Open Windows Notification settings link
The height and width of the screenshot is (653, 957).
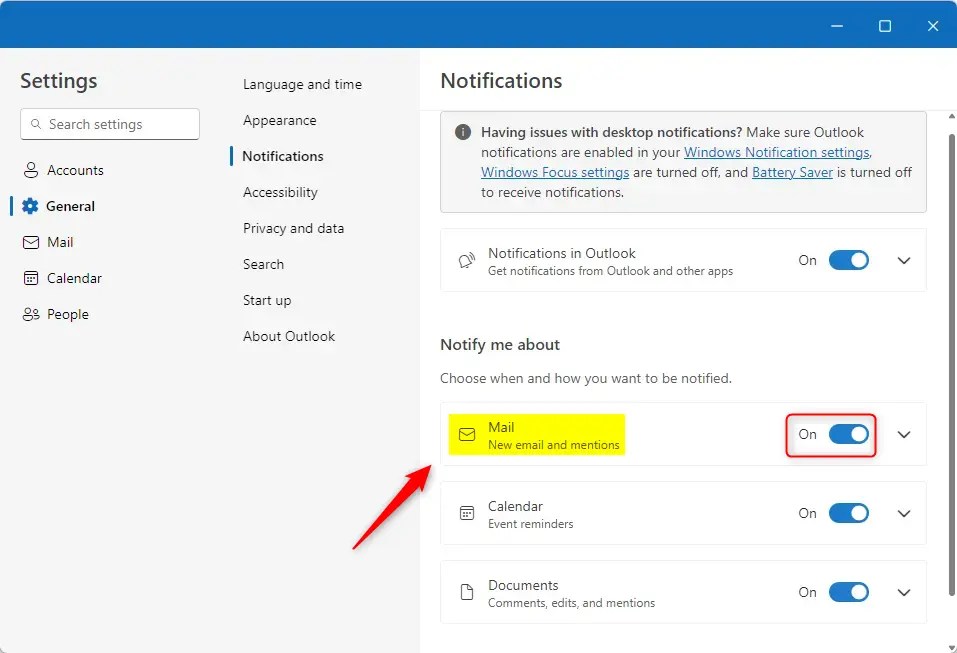coord(777,152)
